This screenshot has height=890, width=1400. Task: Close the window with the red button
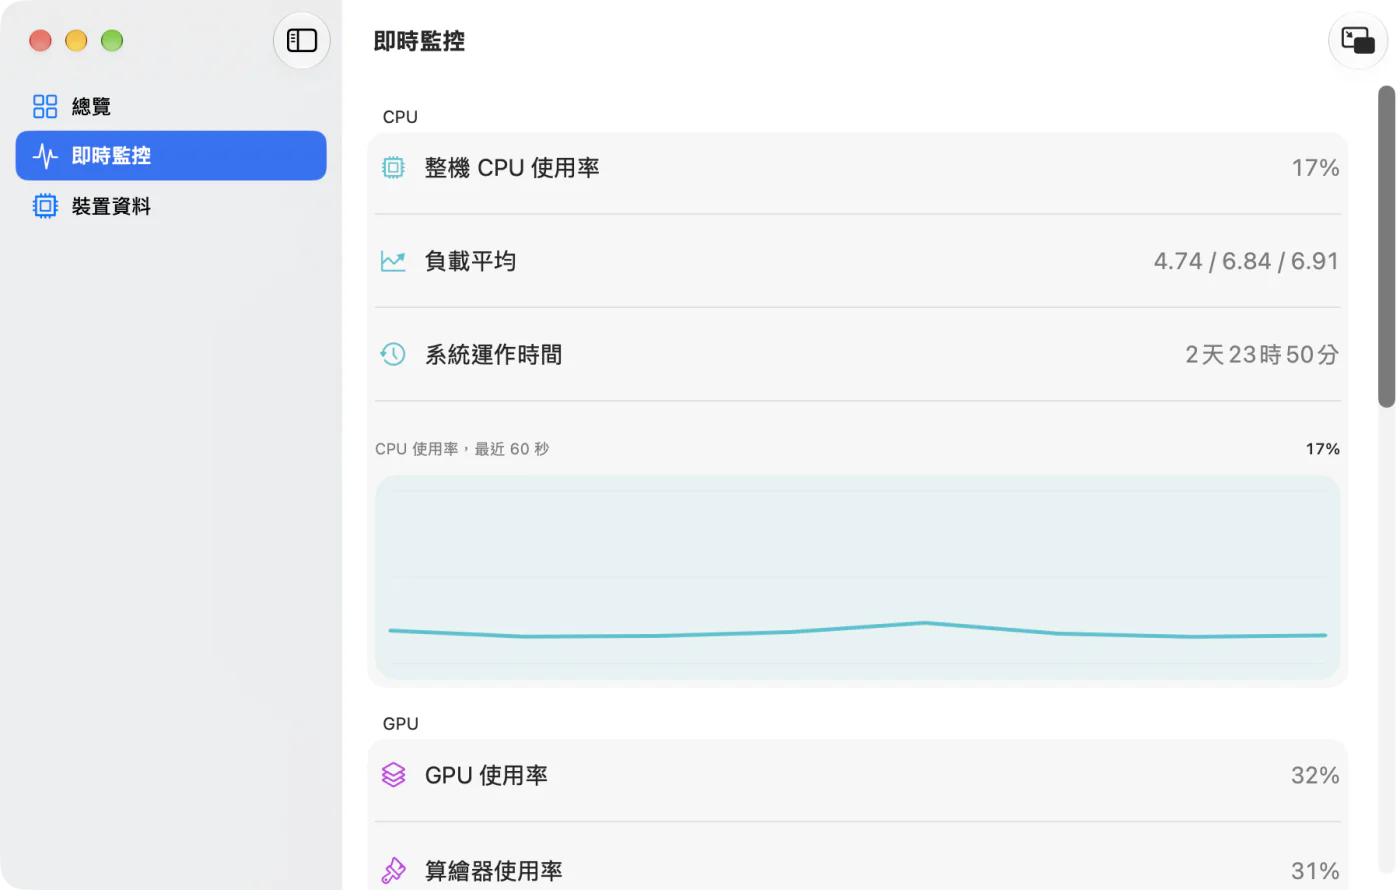point(40,40)
